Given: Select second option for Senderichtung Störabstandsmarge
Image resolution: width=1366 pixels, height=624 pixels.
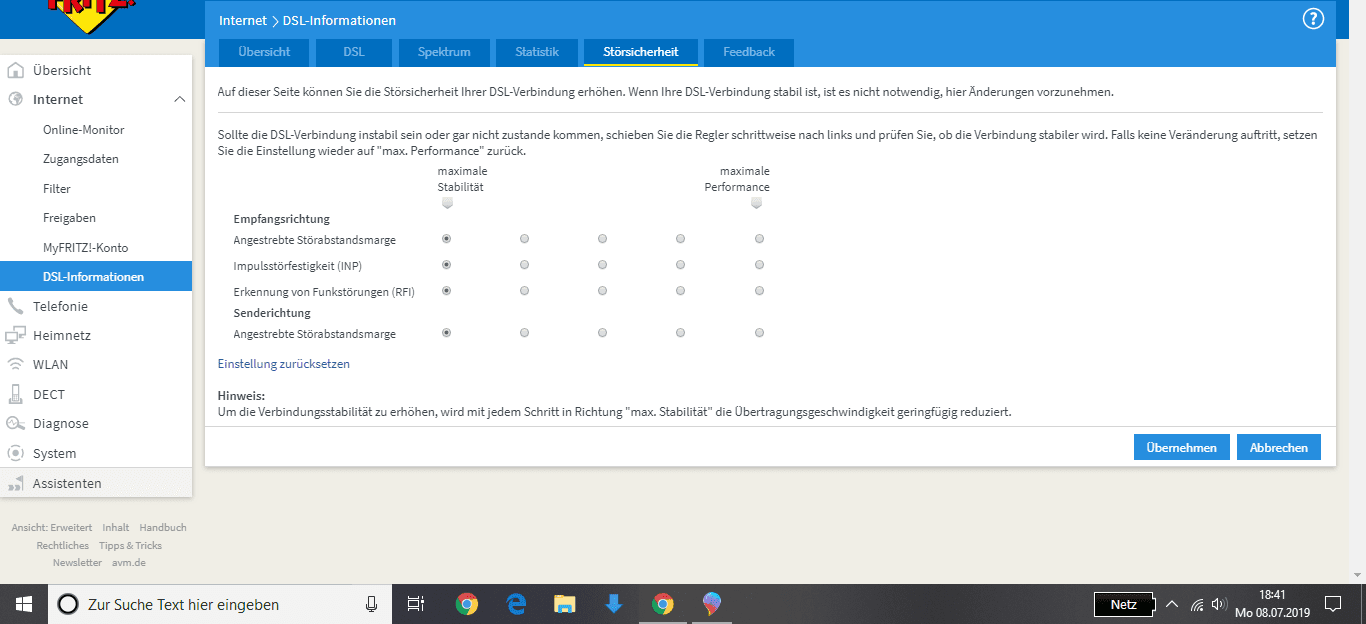Looking at the screenshot, I should (x=524, y=333).
